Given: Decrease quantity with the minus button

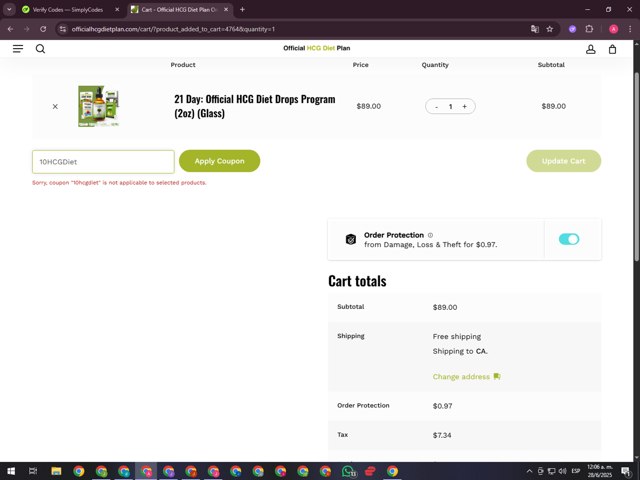Looking at the screenshot, I should [436, 107].
